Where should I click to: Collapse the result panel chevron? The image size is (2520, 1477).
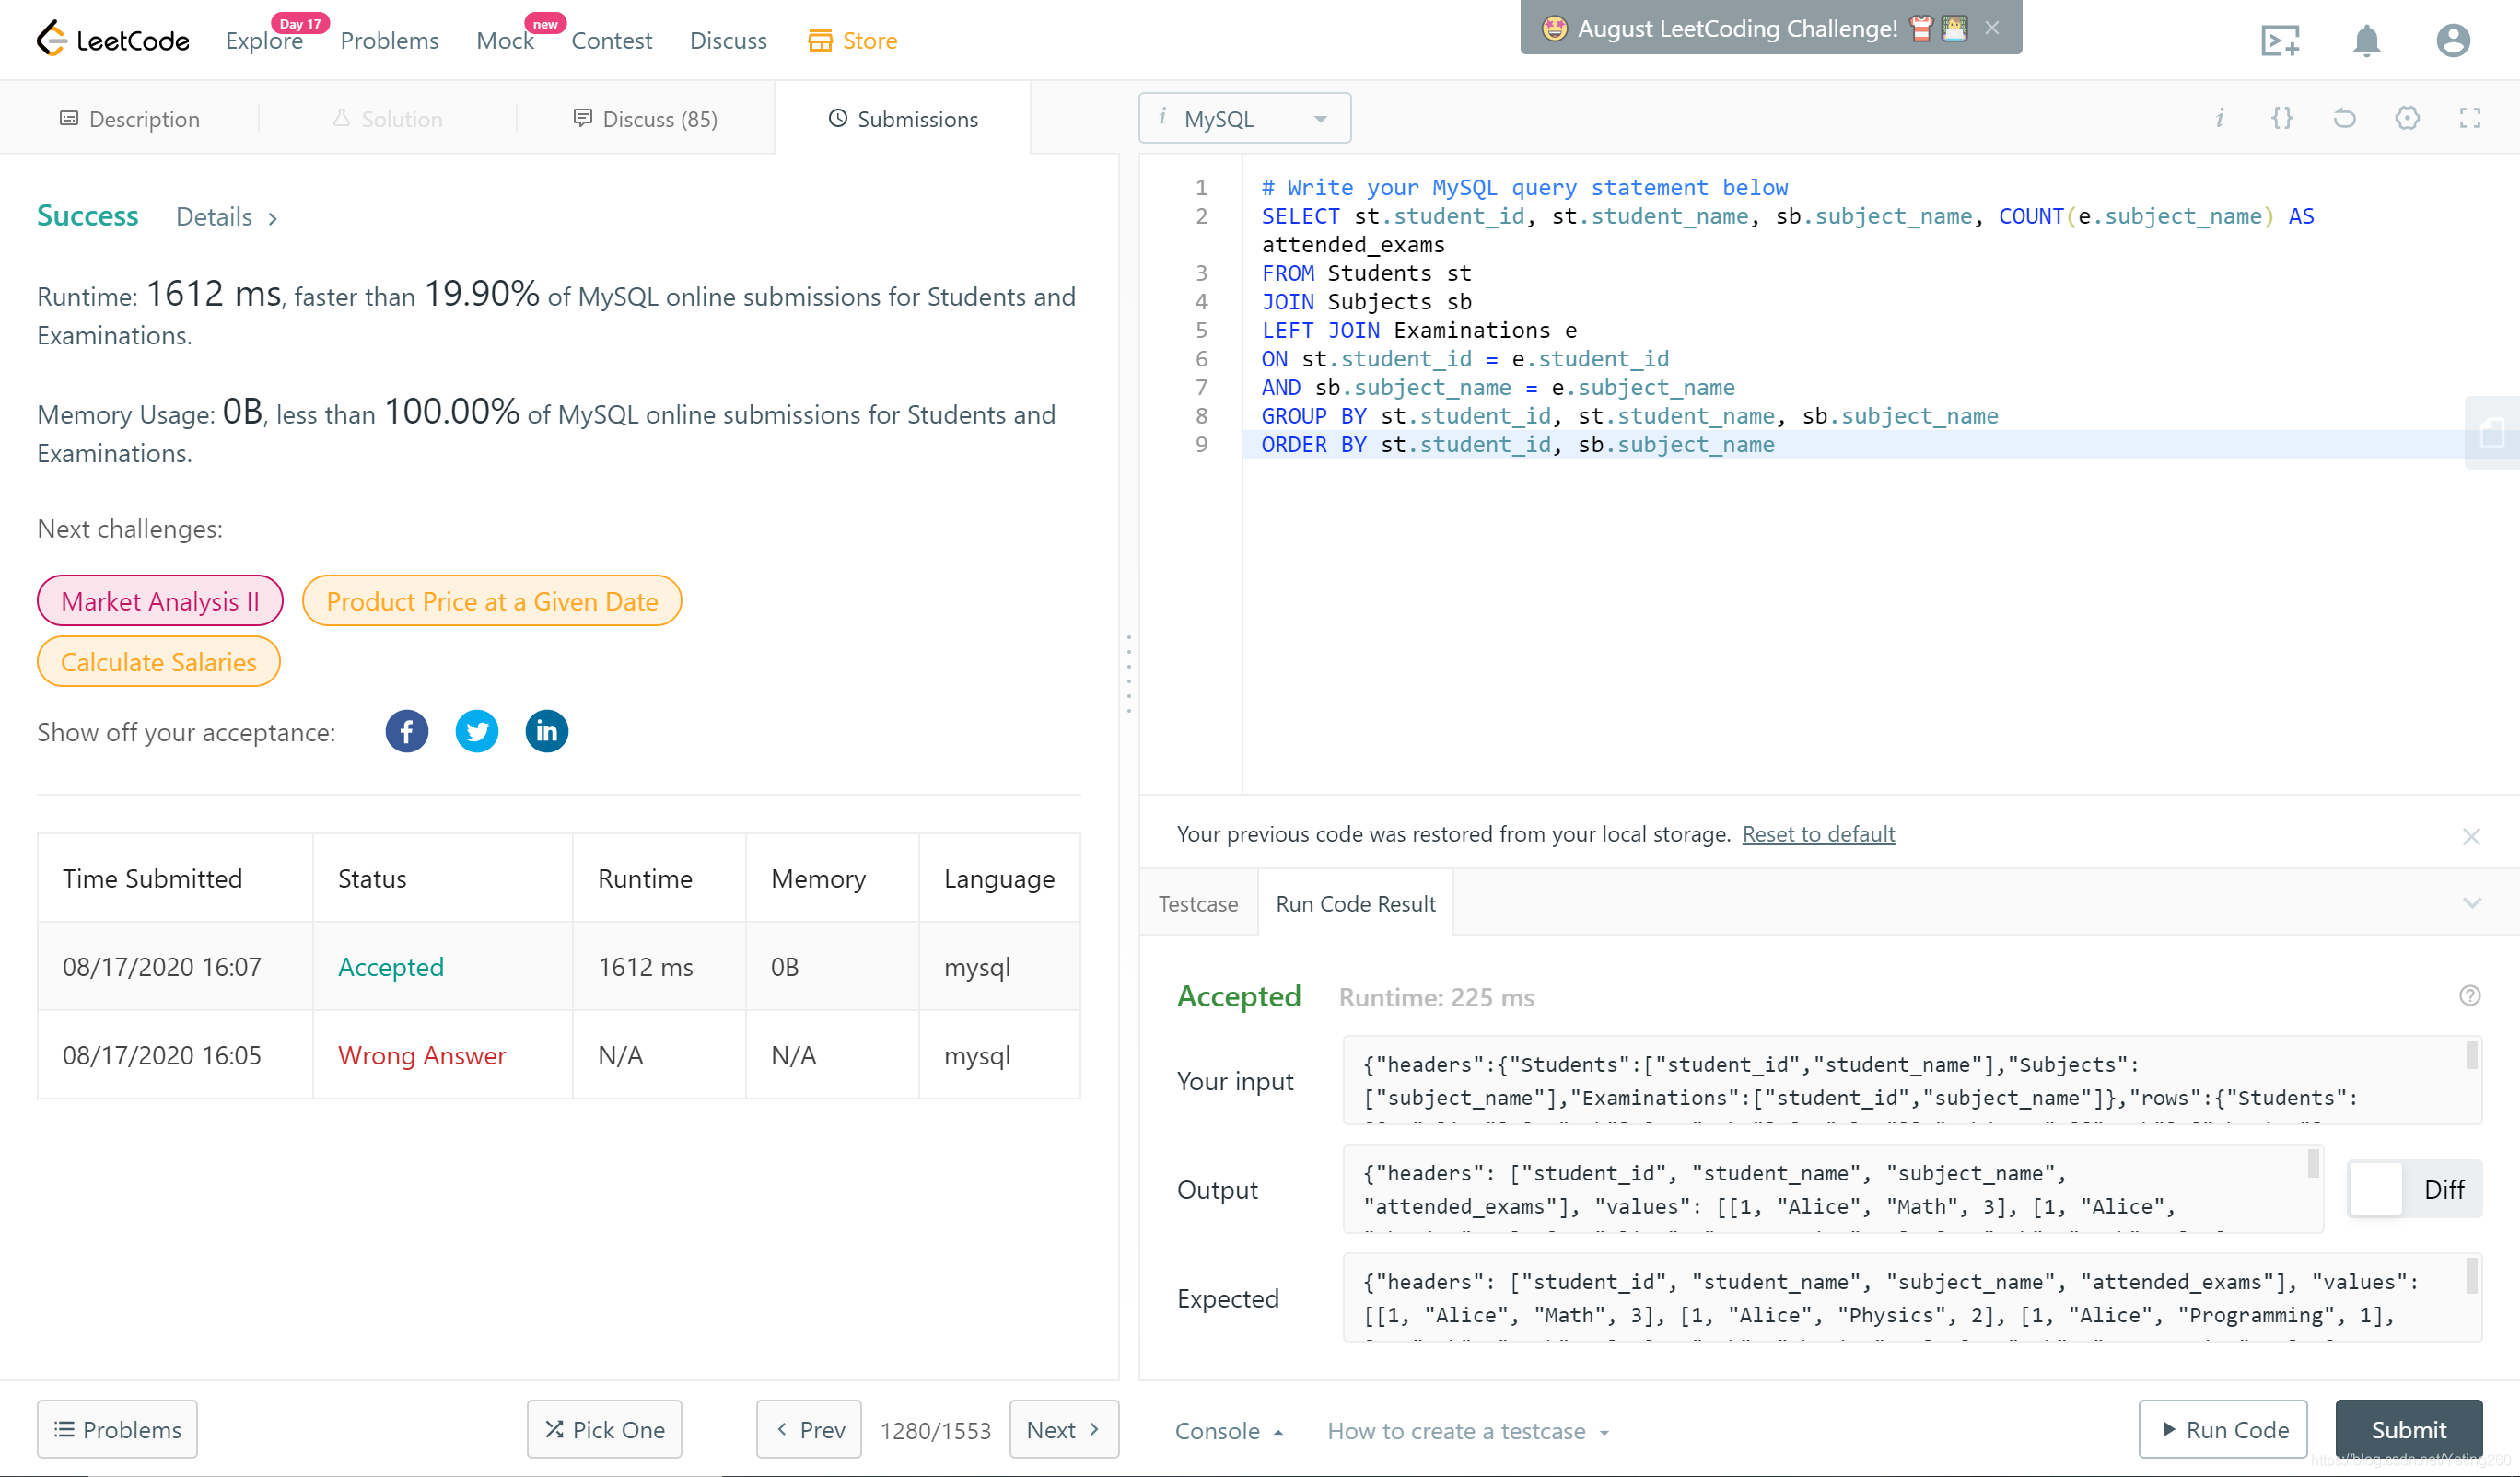[x=2471, y=903]
